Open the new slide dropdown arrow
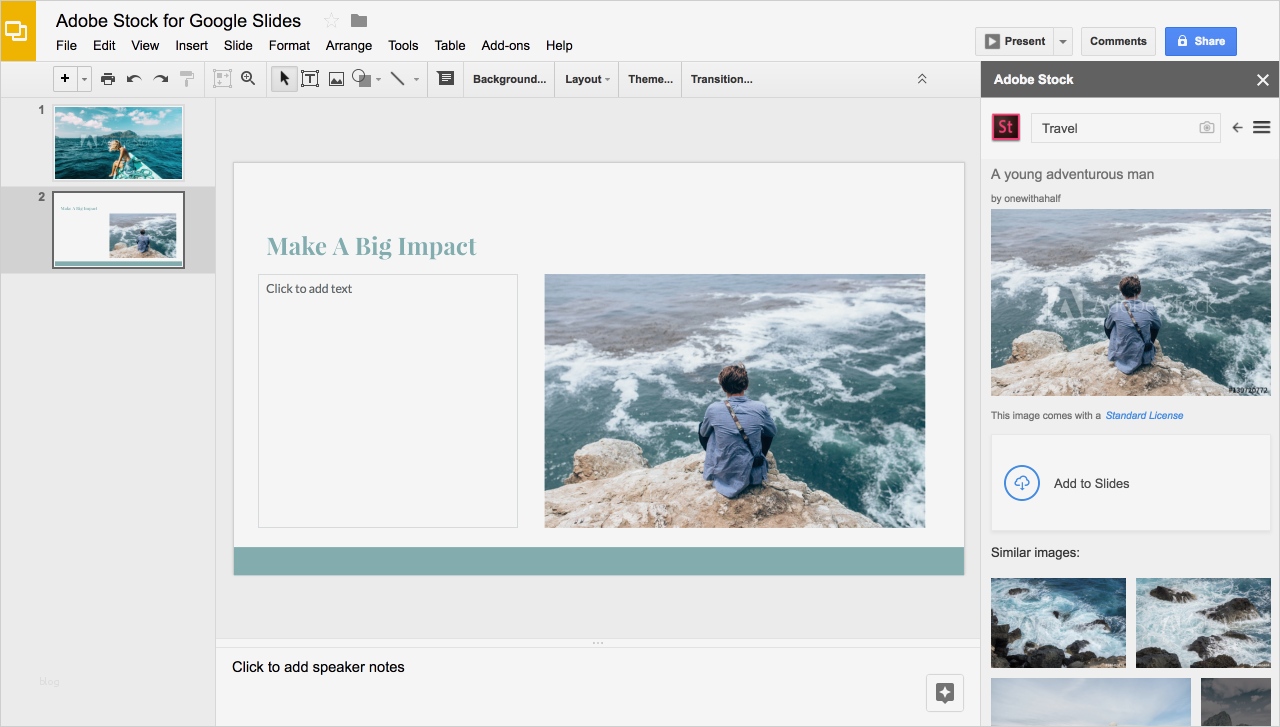 point(84,79)
